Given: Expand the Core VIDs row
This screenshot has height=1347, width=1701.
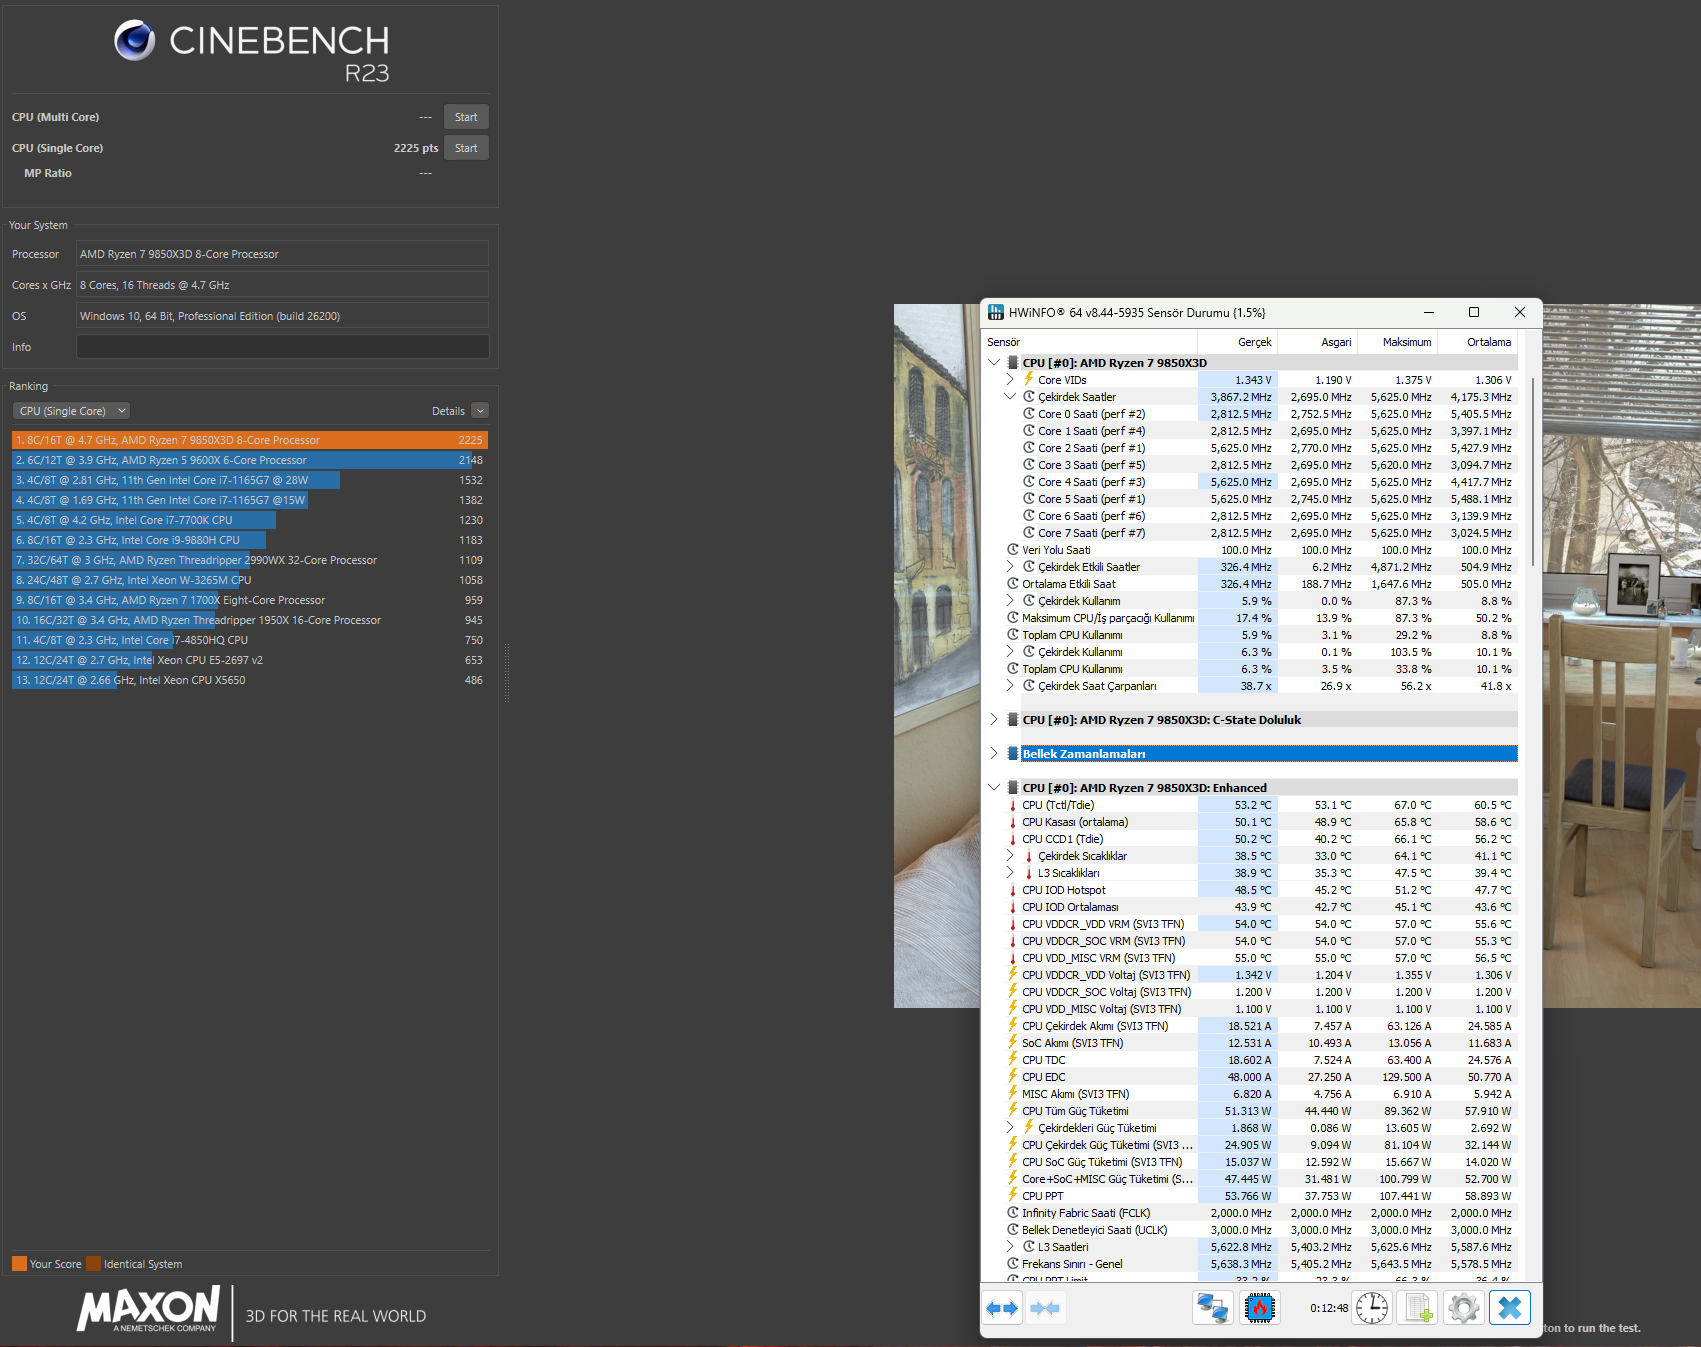Looking at the screenshot, I should 1010,380.
